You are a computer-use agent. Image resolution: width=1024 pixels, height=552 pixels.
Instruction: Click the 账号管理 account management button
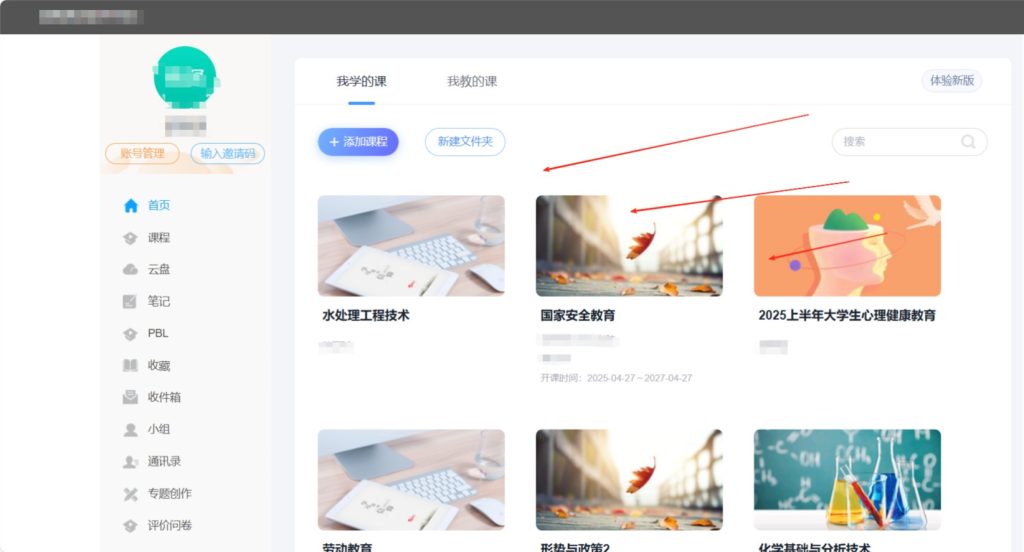[x=142, y=154]
